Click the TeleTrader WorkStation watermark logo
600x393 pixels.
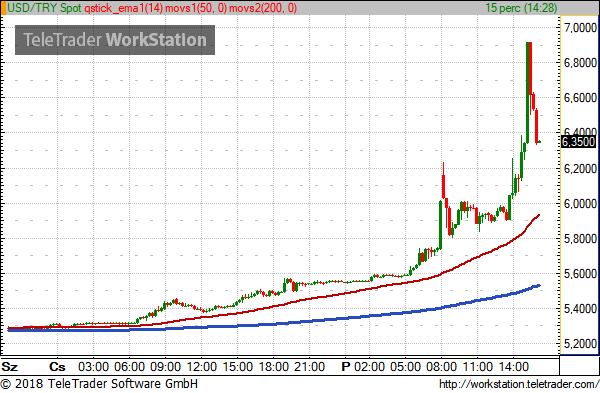click(115, 40)
